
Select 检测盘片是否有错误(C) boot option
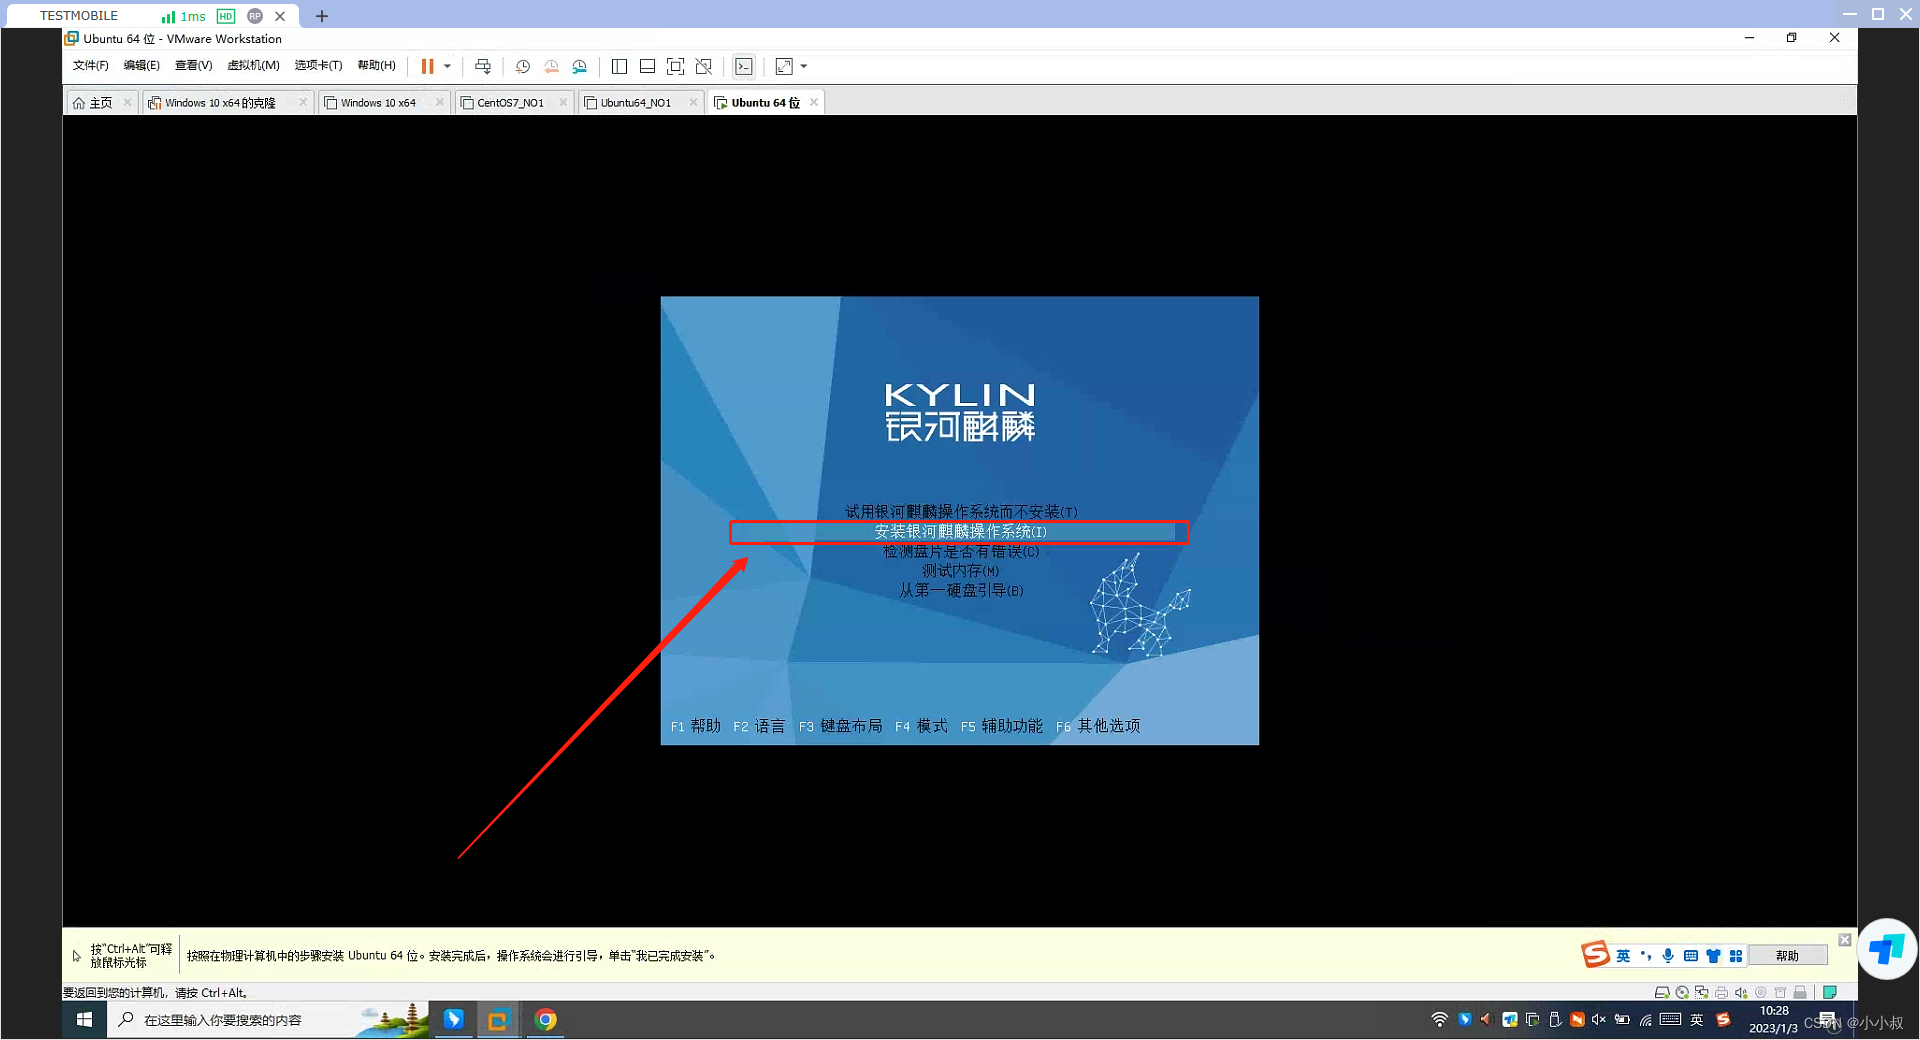960,551
